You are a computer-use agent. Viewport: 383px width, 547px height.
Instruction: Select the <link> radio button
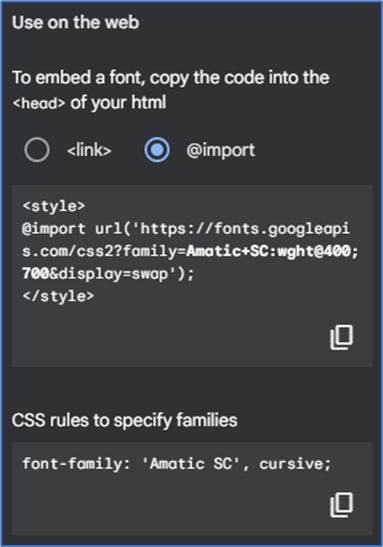coord(37,150)
